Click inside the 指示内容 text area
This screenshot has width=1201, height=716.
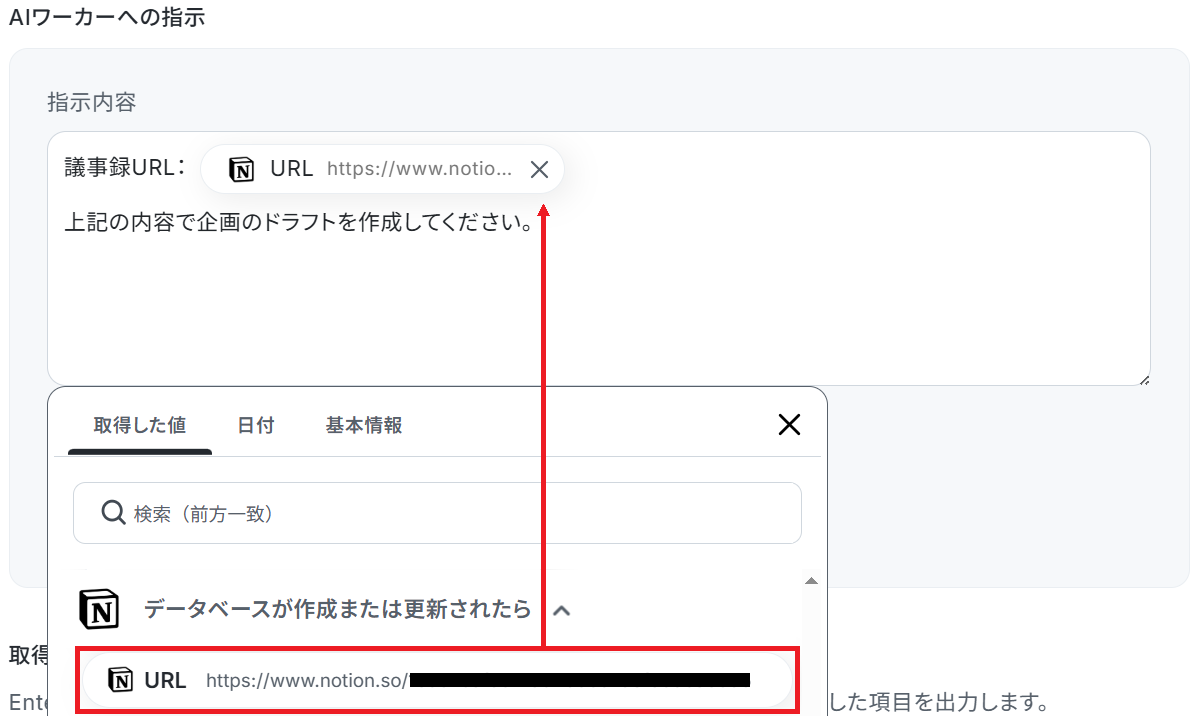coord(598,259)
